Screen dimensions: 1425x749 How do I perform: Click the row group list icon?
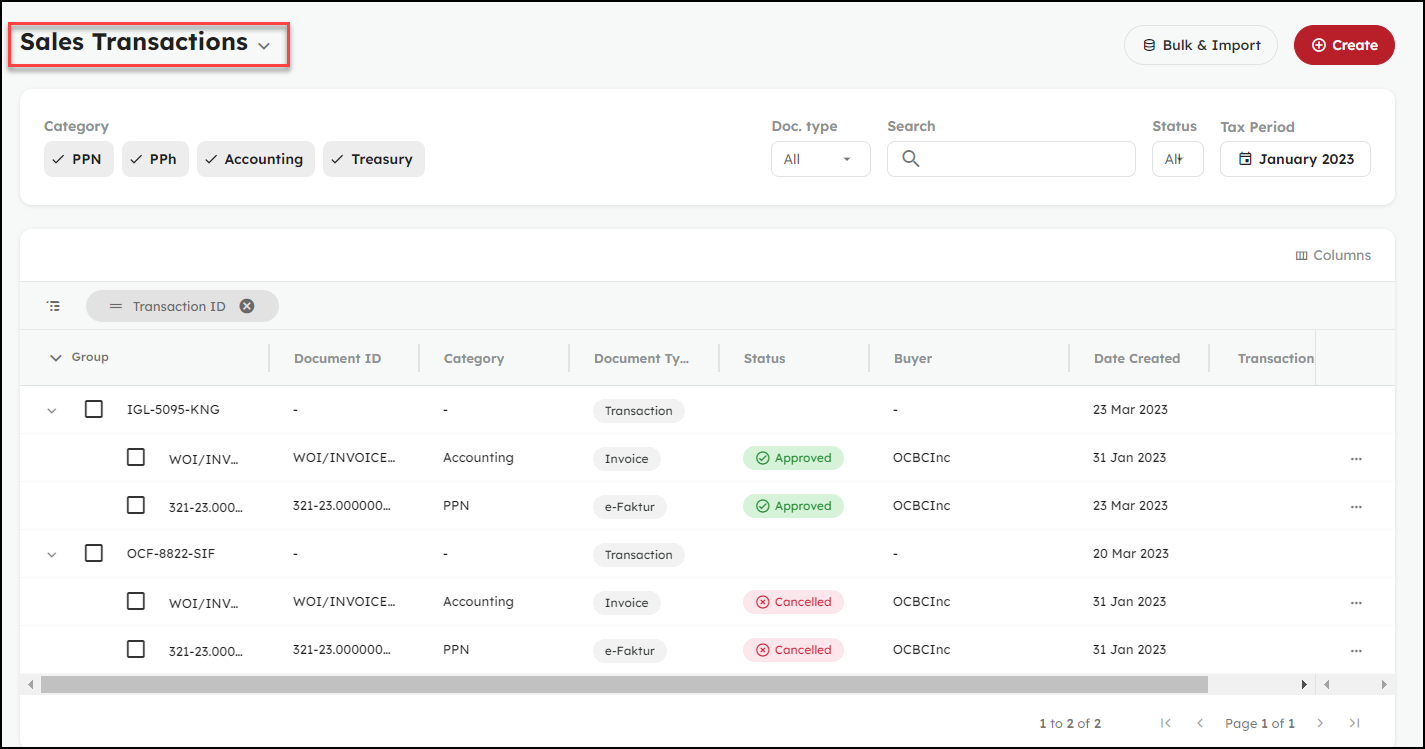tap(53, 306)
